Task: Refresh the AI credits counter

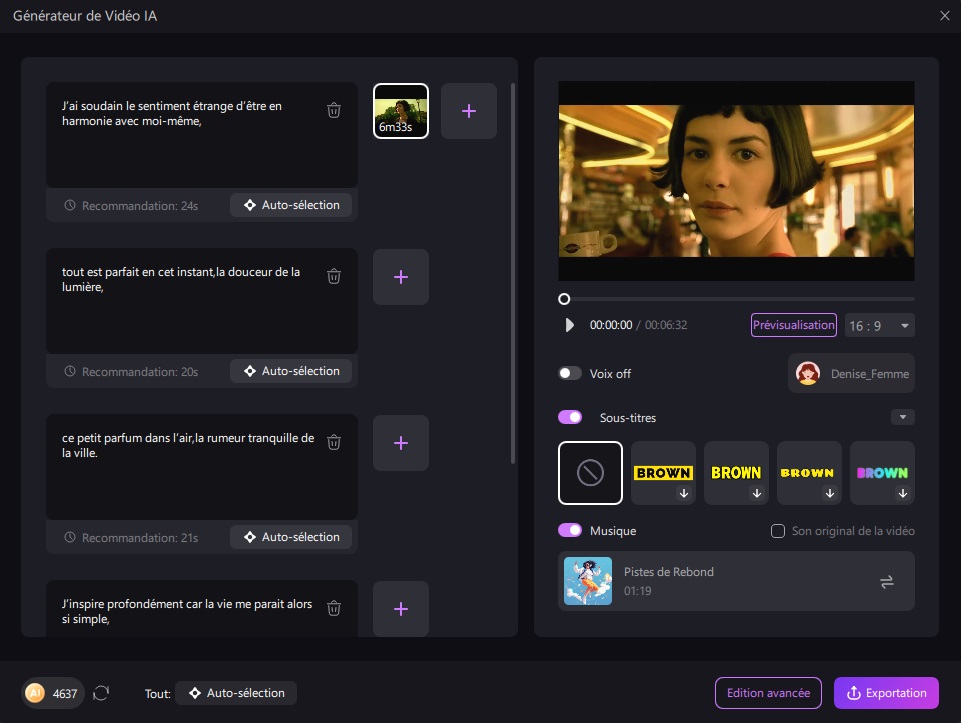Action: (101, 693)
